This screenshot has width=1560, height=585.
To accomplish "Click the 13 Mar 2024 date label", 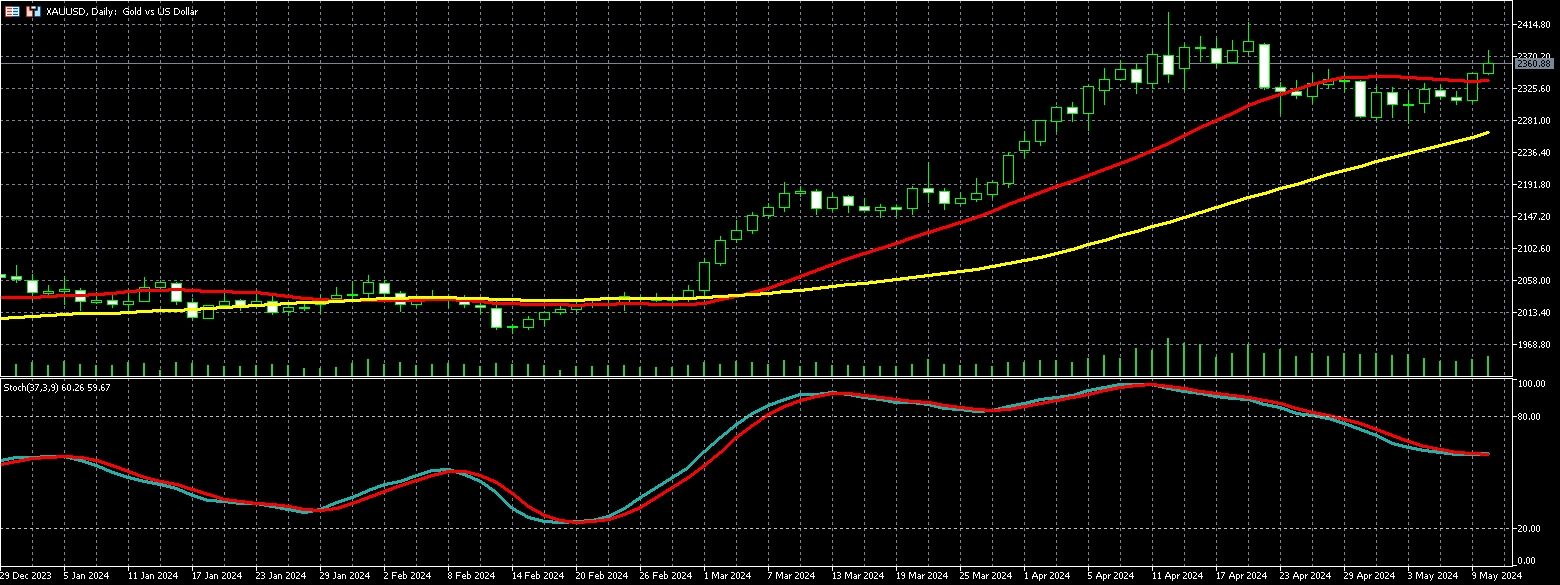I will tap(858, 576).
